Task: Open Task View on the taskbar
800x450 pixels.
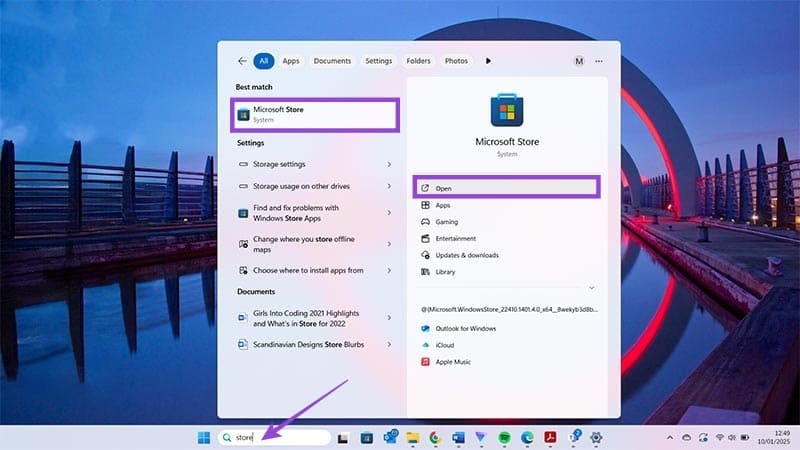Action: coord(343,438)
